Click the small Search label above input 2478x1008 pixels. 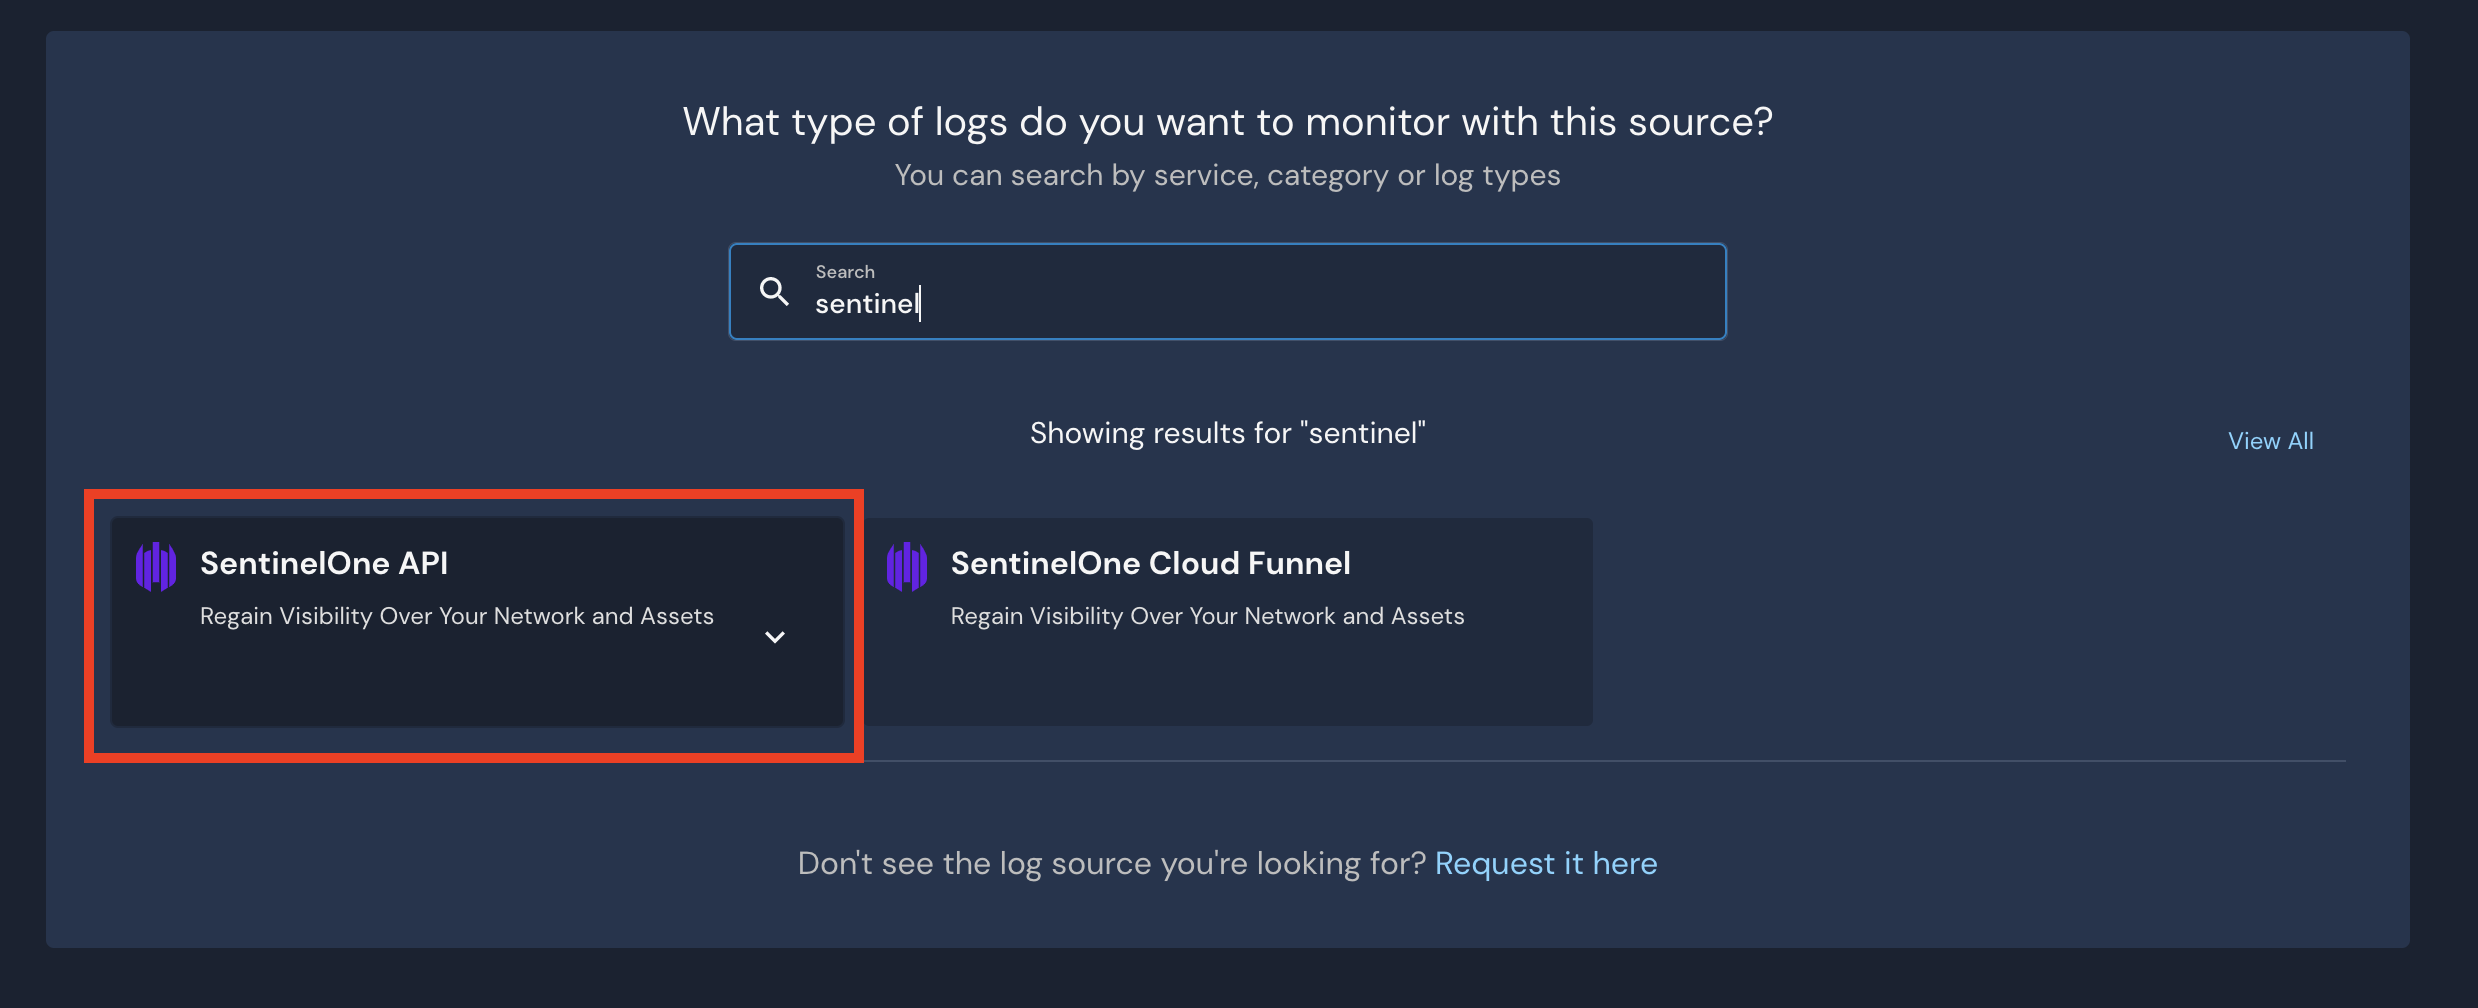click(x=845, y=272)
